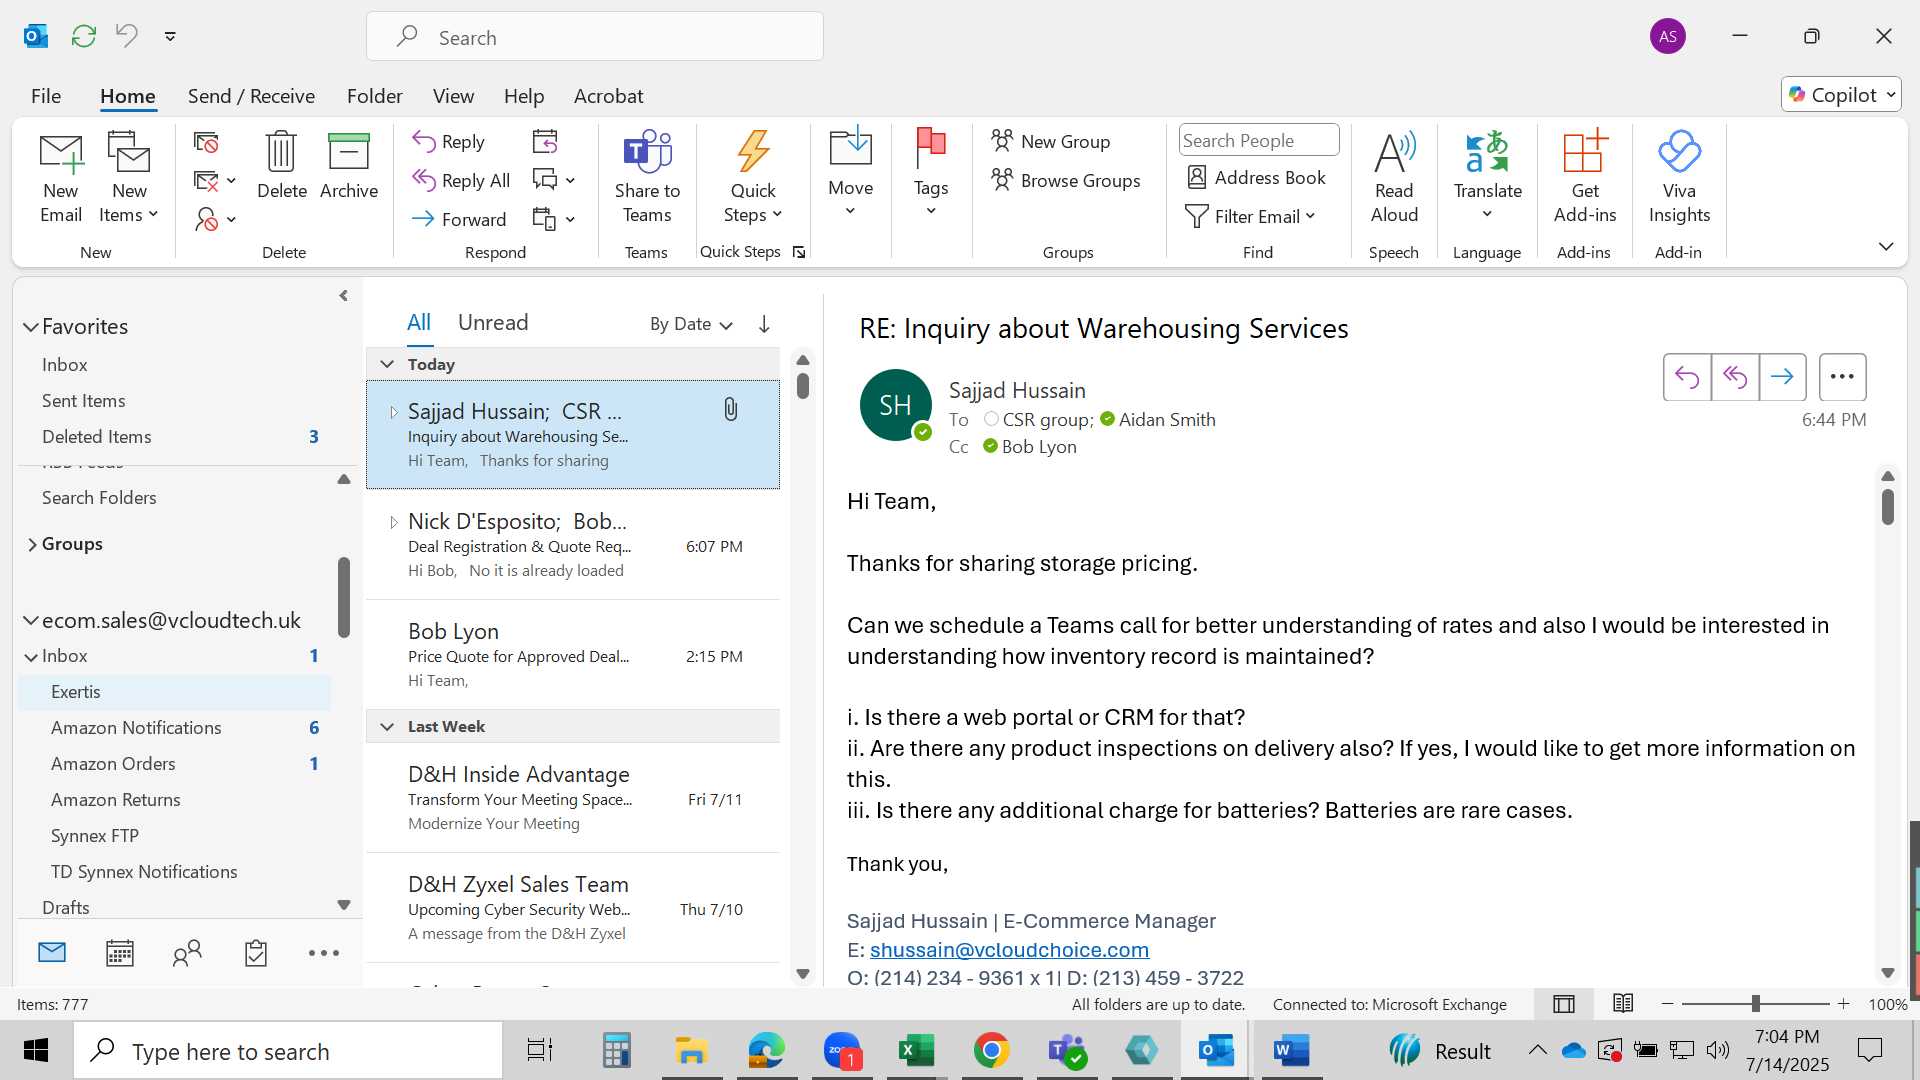Click Reply in the ribbon

(x=449, y=142)
